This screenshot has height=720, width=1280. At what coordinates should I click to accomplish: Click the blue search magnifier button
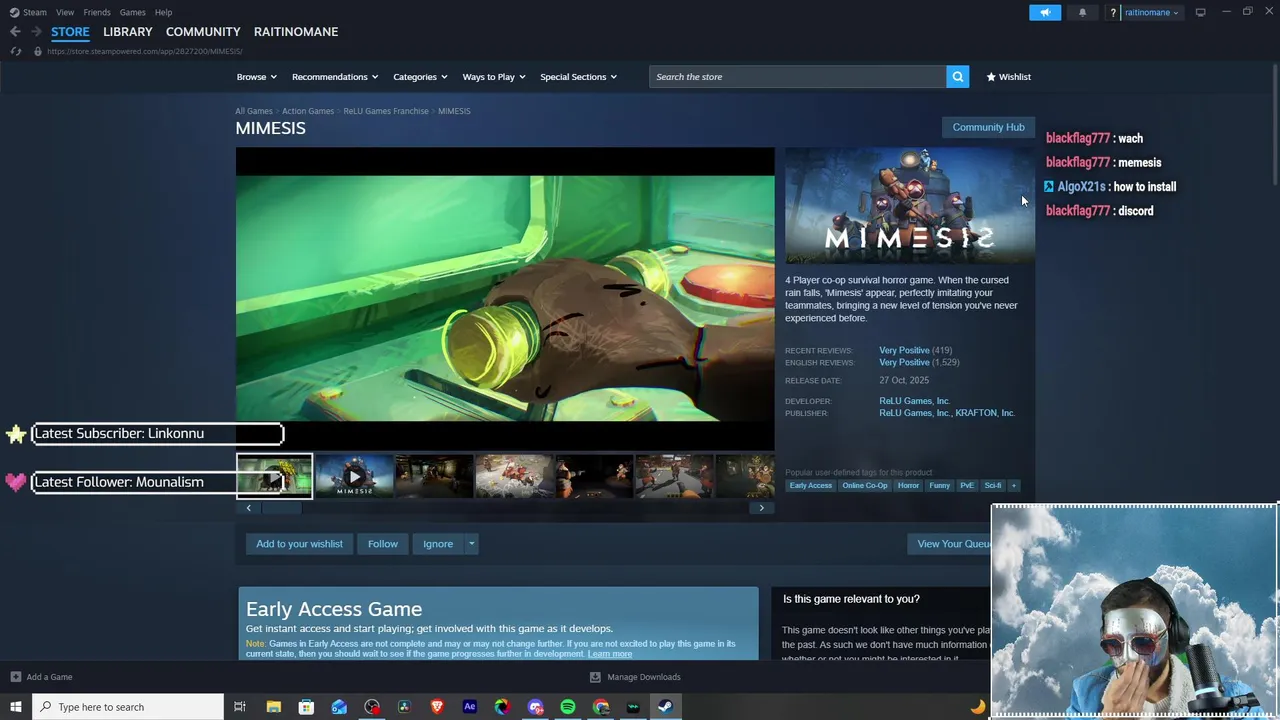pos(958,77)
